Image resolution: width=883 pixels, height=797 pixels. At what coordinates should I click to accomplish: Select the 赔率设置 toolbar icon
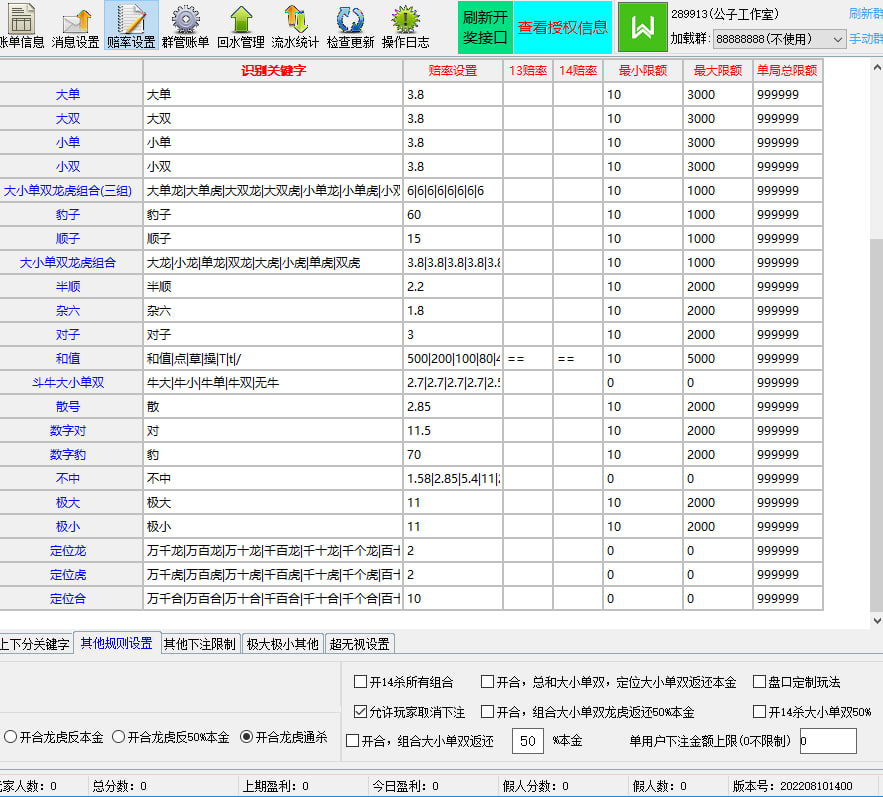click(131, 20)
